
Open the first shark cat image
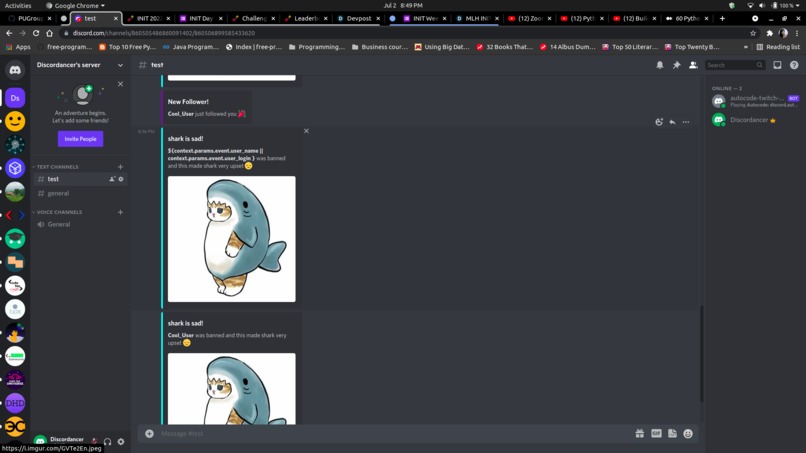231,239
